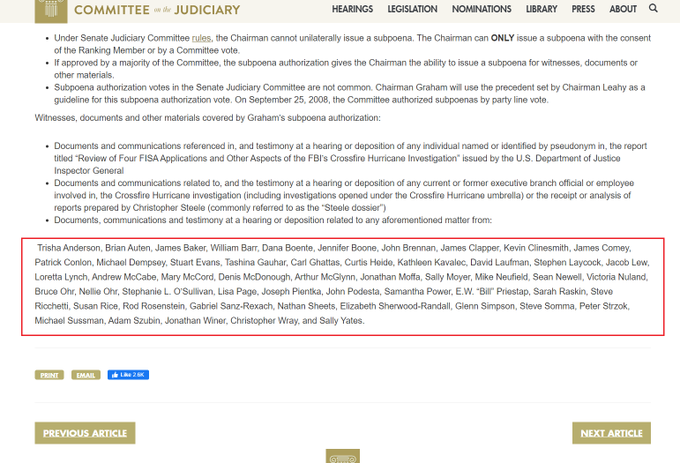Click the name 'Sally Yates' in list
The image size is (680, 463).
tap(340, 321)
